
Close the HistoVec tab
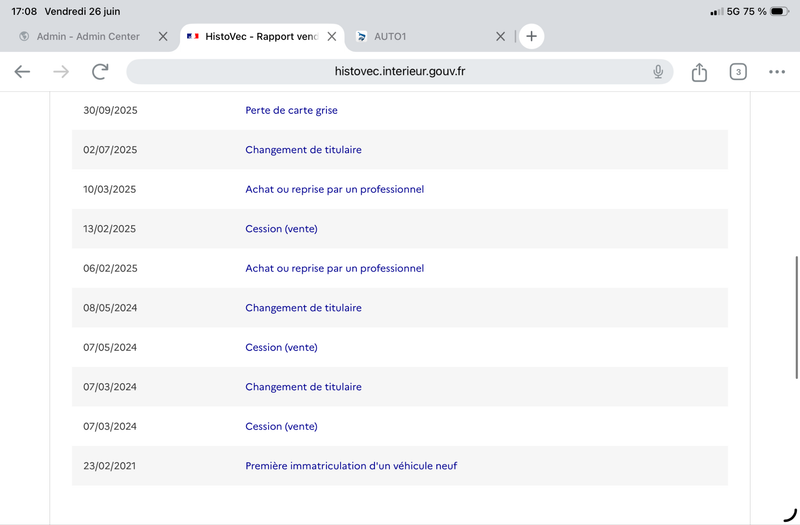(332, 36)
